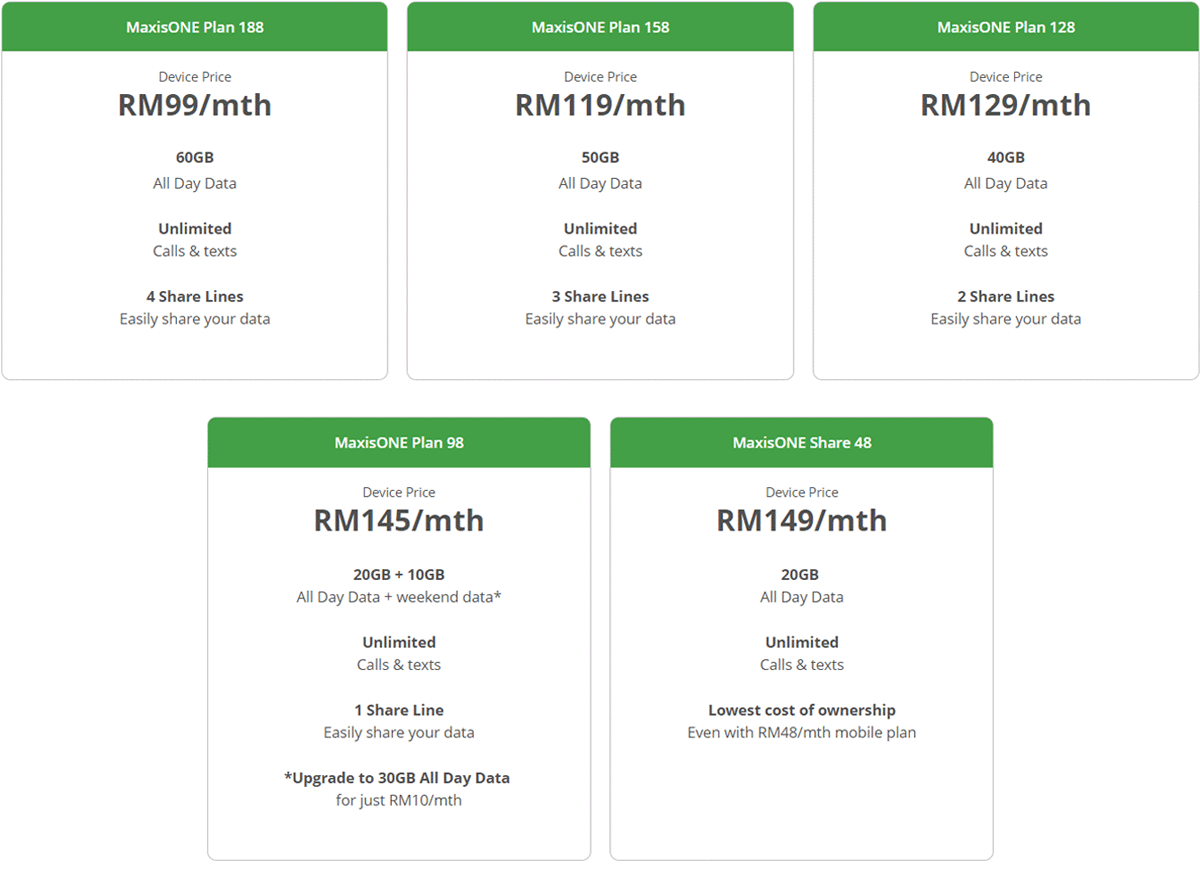Open the MaxisONE Plan 98 header
This screenshot has height=880, width=1200.
(x=399, y=443)
